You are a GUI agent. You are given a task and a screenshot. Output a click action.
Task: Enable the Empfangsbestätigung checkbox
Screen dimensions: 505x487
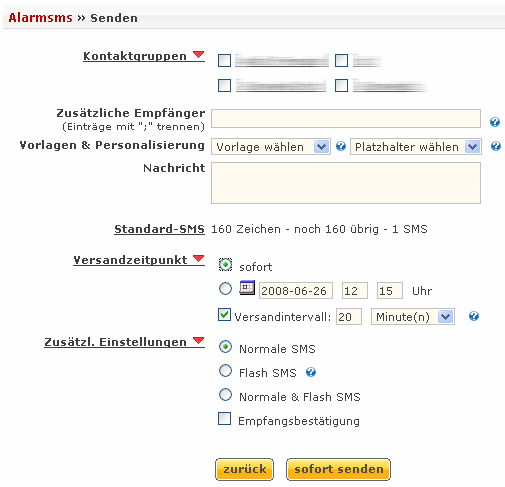pos(224,419)
